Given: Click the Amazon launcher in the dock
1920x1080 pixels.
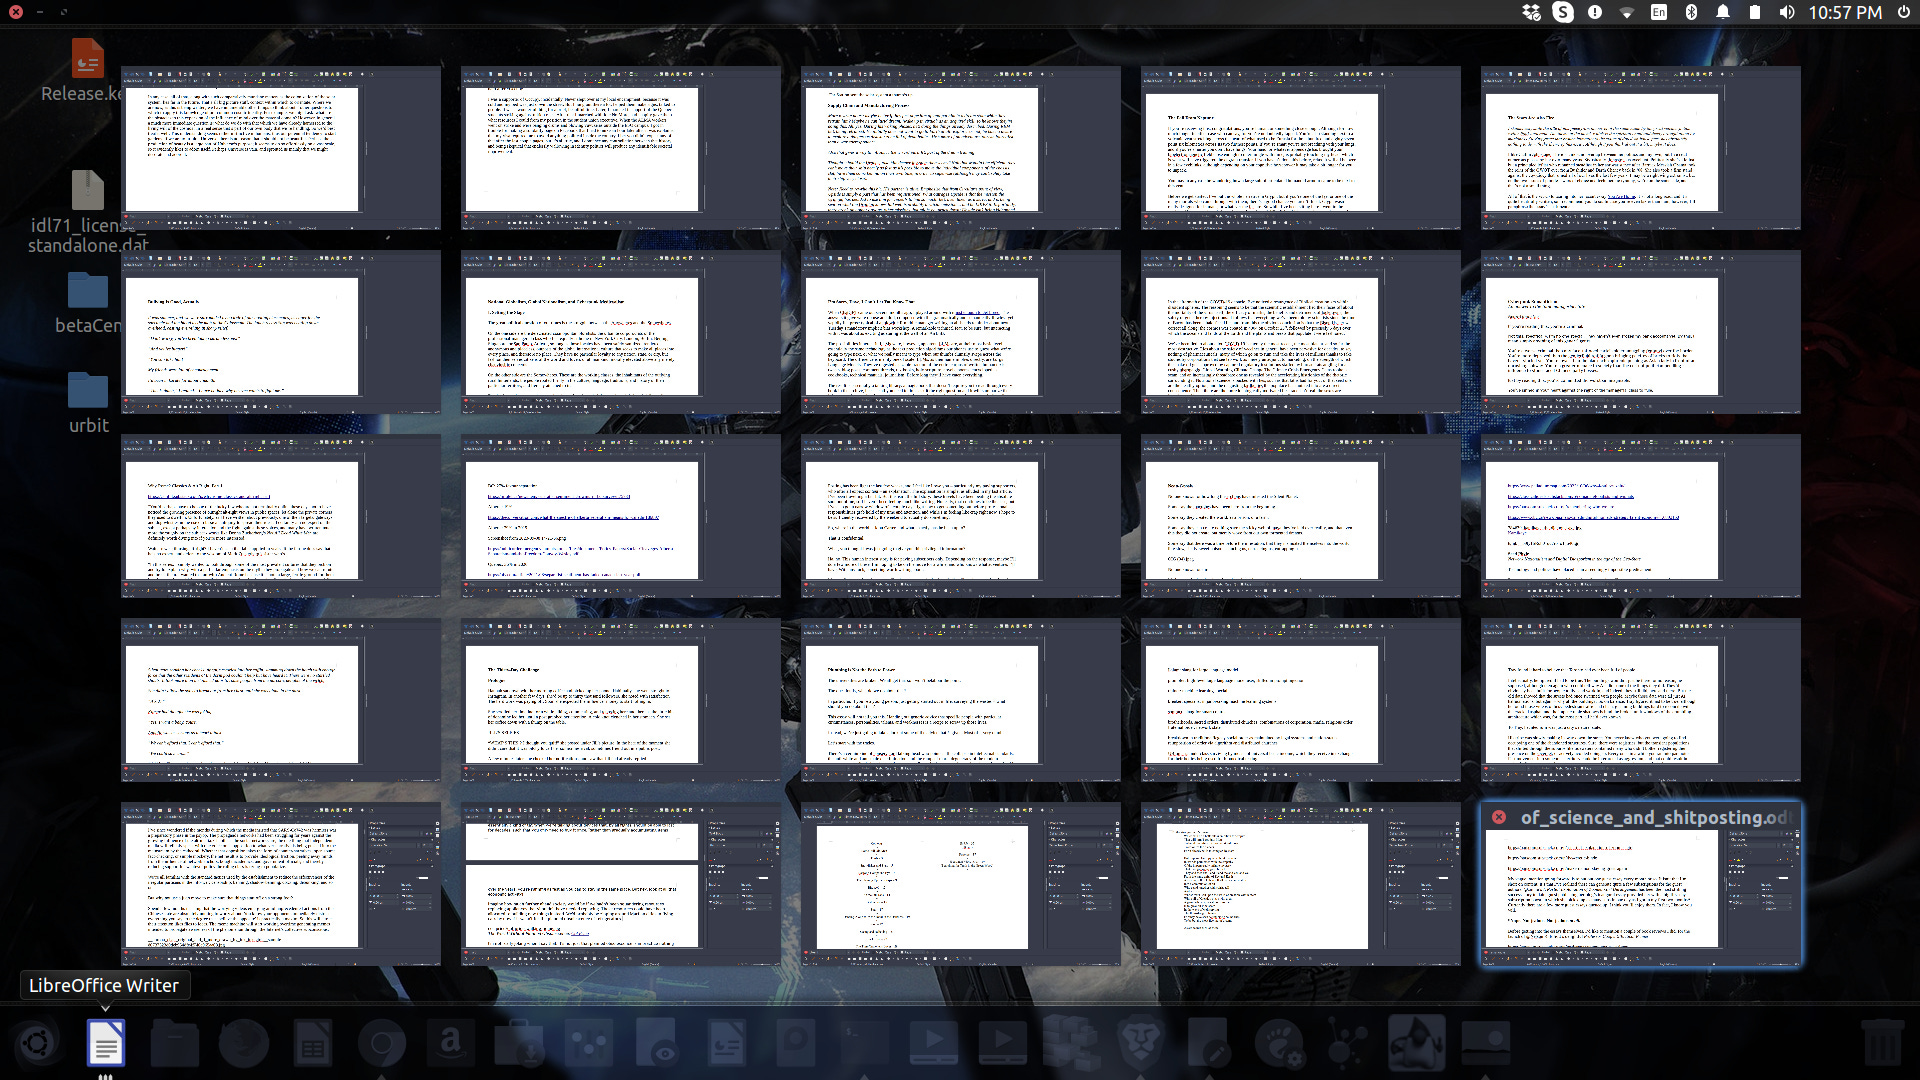Looking at the screenshot, I should point(450,1044).
